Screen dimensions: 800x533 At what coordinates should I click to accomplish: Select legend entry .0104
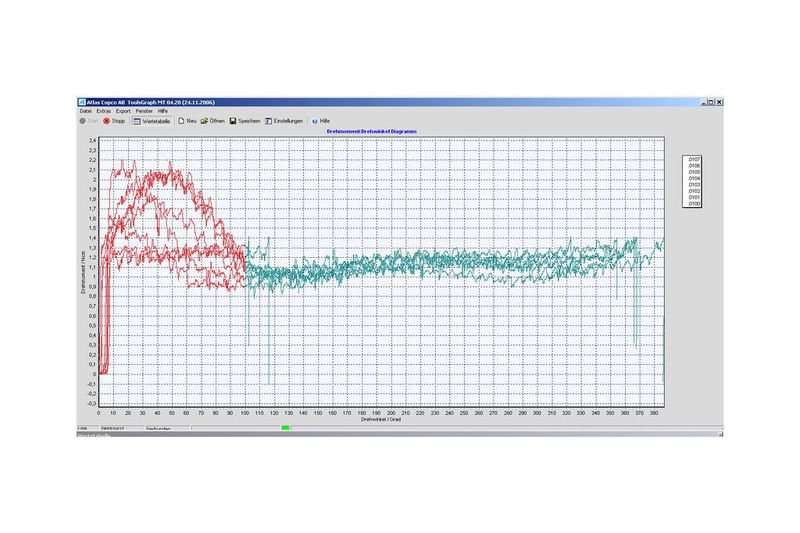(x=693, y=179)
